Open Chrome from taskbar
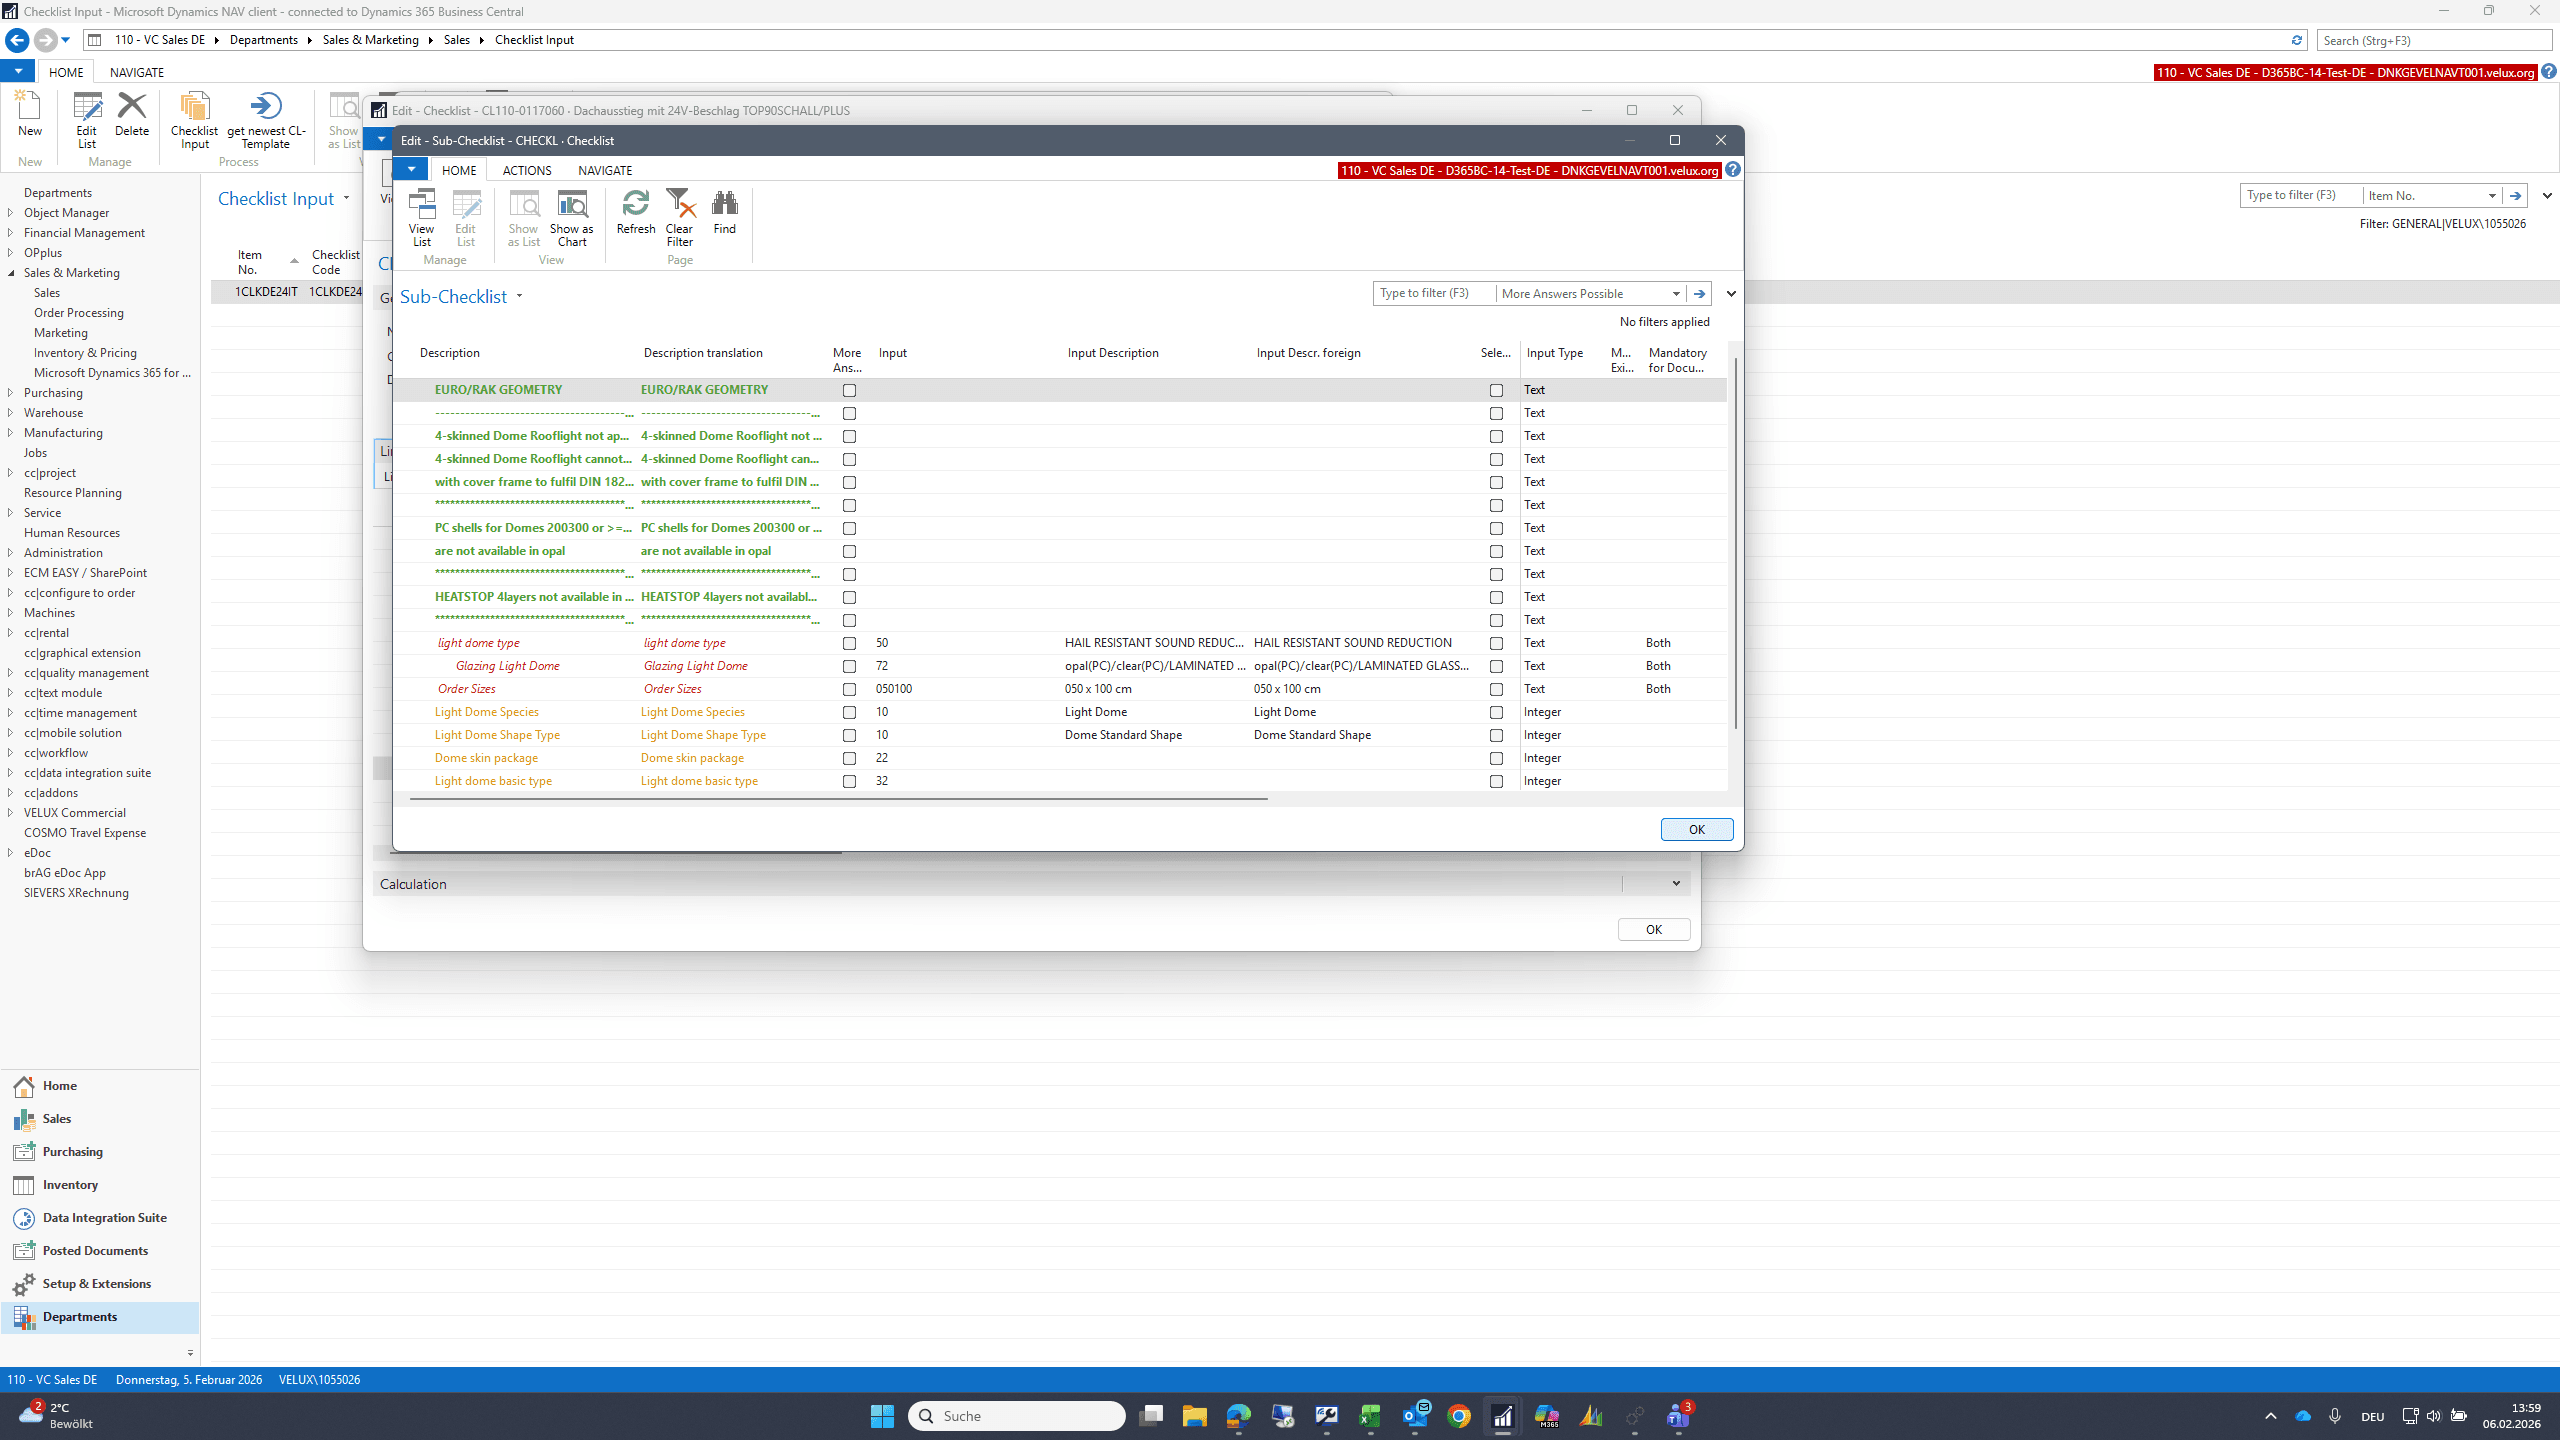 (1459, 1415)
